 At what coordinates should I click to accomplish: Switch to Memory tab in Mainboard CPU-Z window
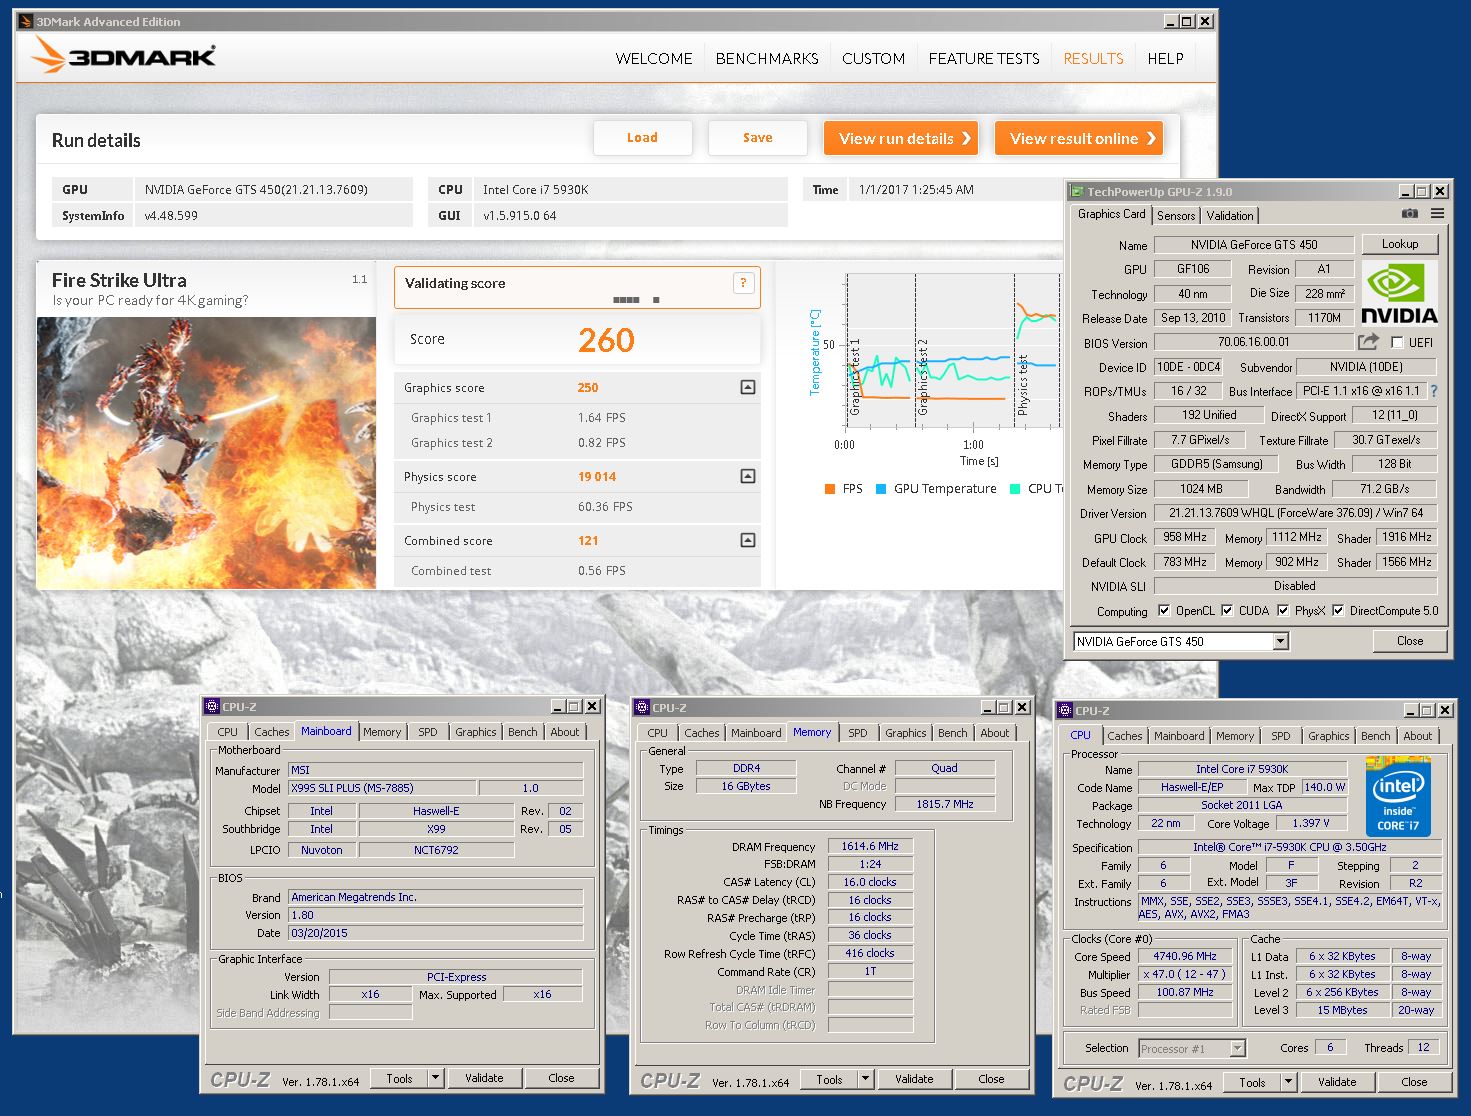(382, 732)
